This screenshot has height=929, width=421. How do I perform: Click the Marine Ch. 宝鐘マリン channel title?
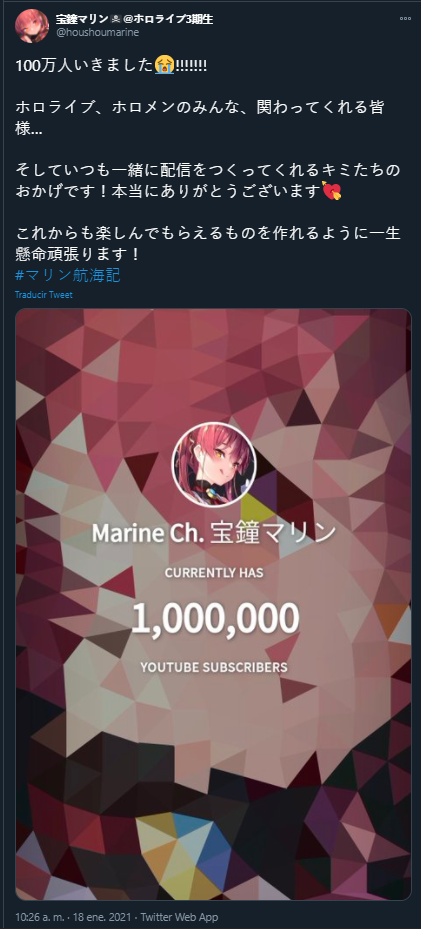coord(214,533)
